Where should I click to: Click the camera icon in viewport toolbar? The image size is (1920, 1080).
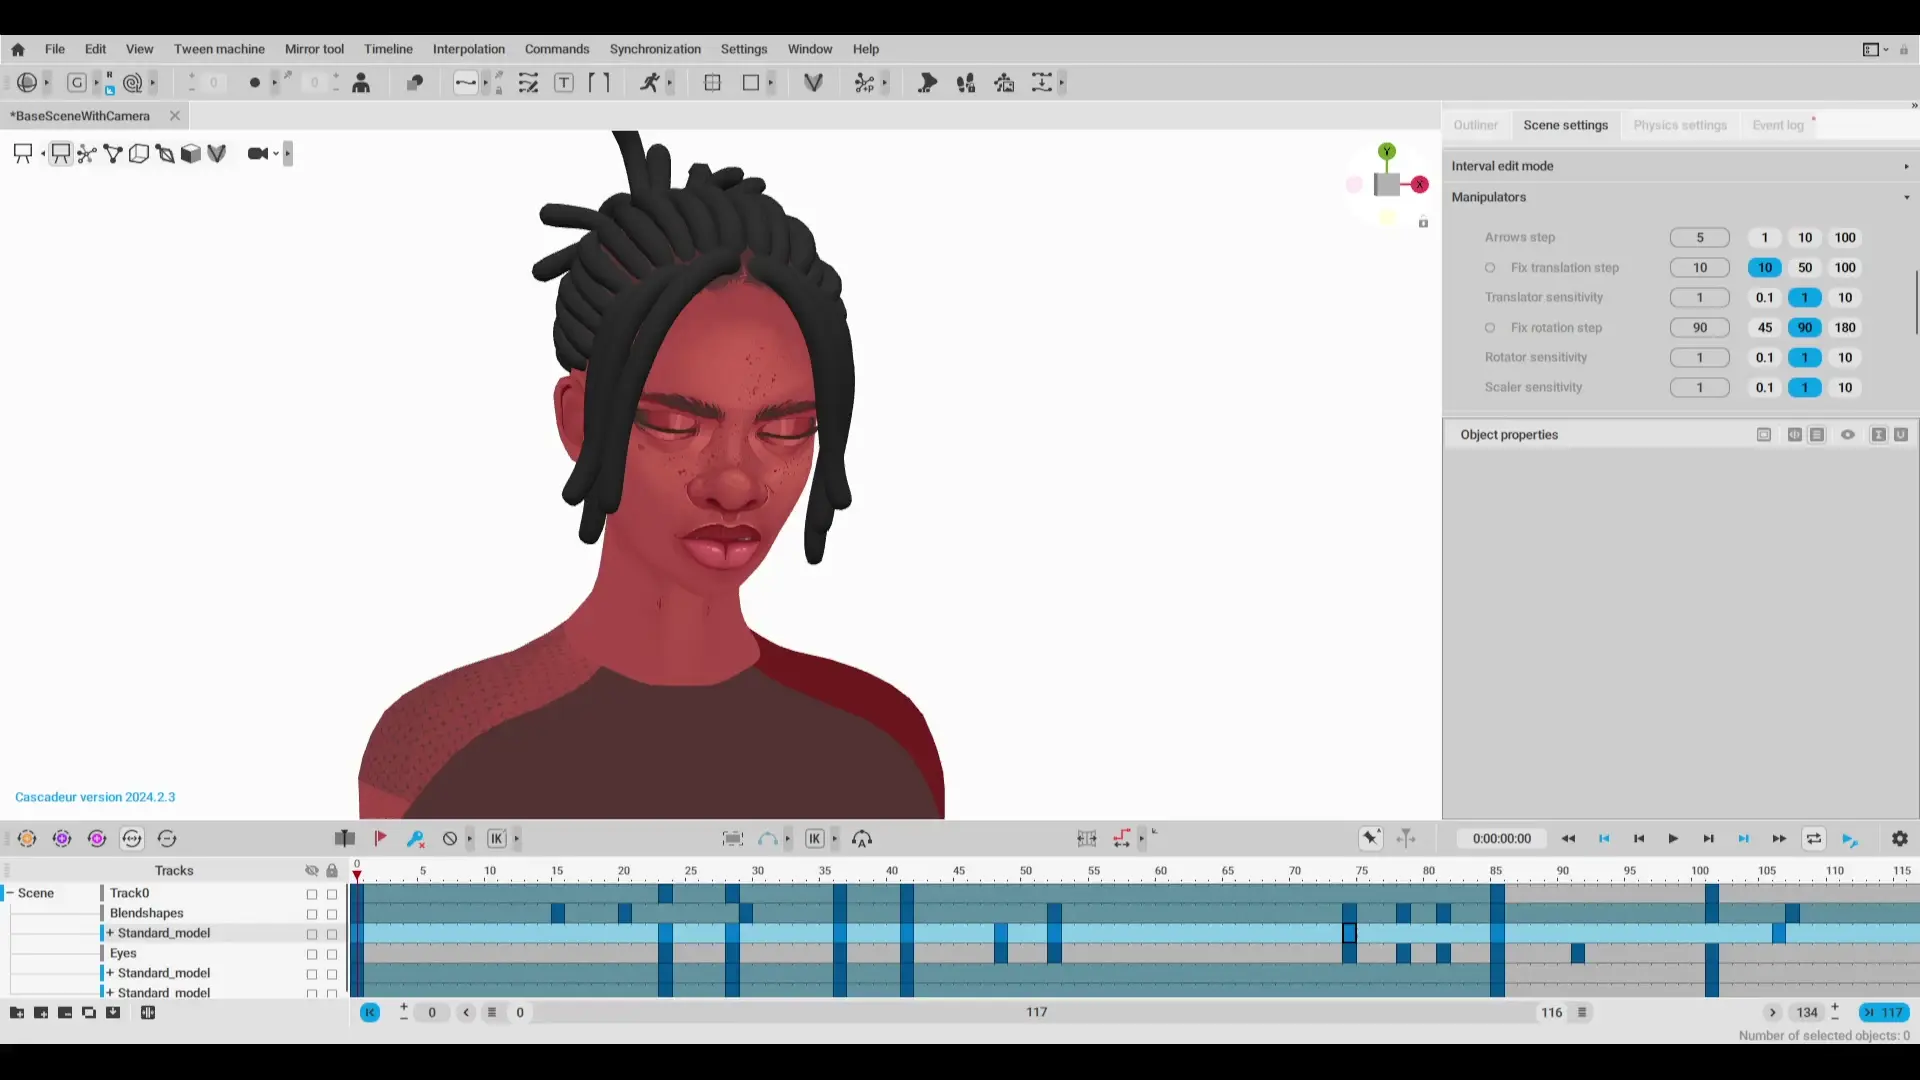[x=258, y=153]
